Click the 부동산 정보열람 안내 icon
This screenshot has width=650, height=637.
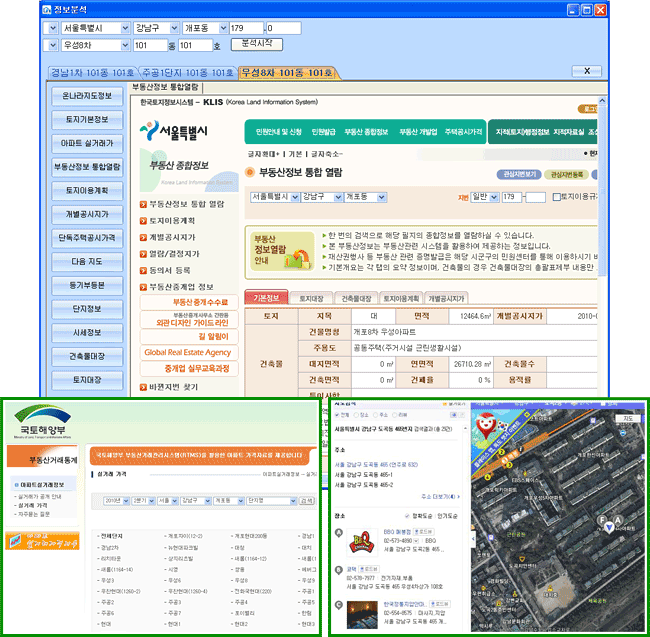tap(282, 251)
